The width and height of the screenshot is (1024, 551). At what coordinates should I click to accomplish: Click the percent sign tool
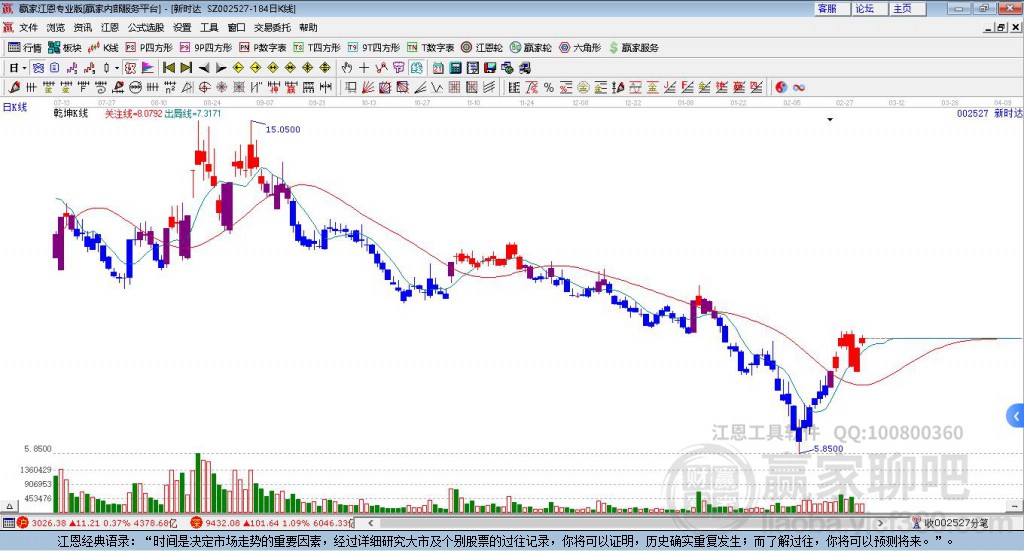pyautogui.click(x=549, y=87)
